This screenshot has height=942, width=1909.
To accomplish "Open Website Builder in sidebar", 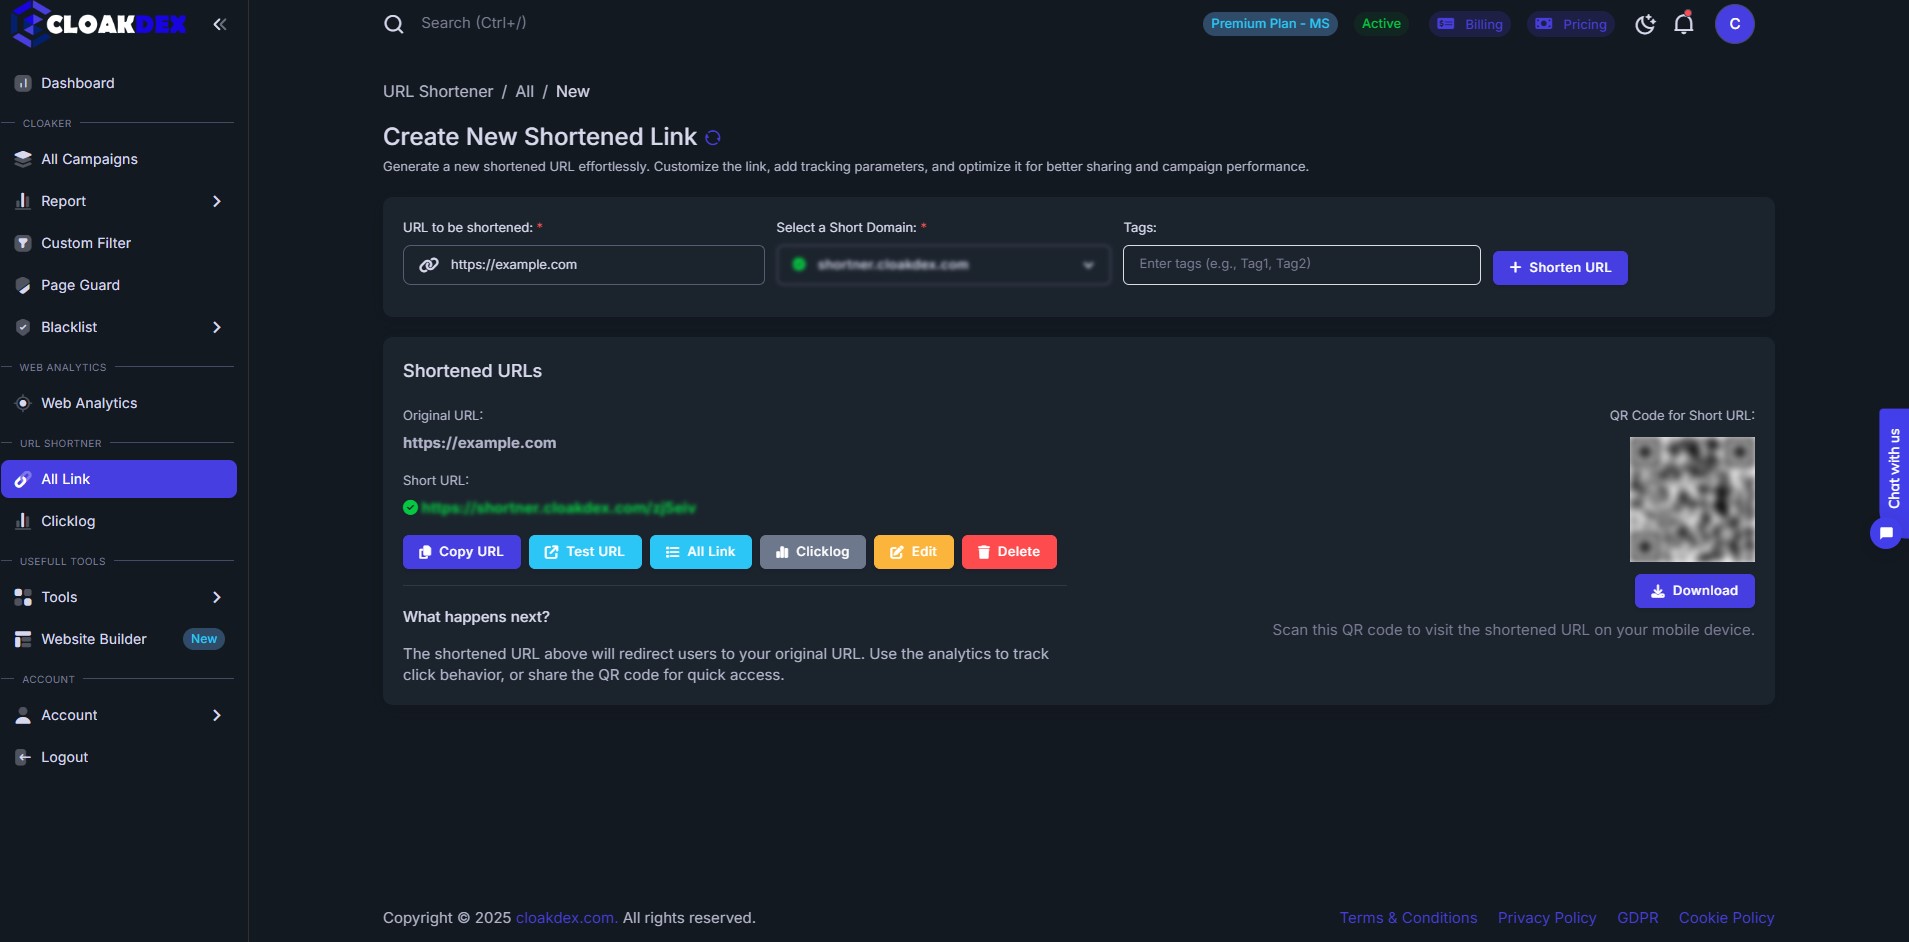I will (118, 639).
